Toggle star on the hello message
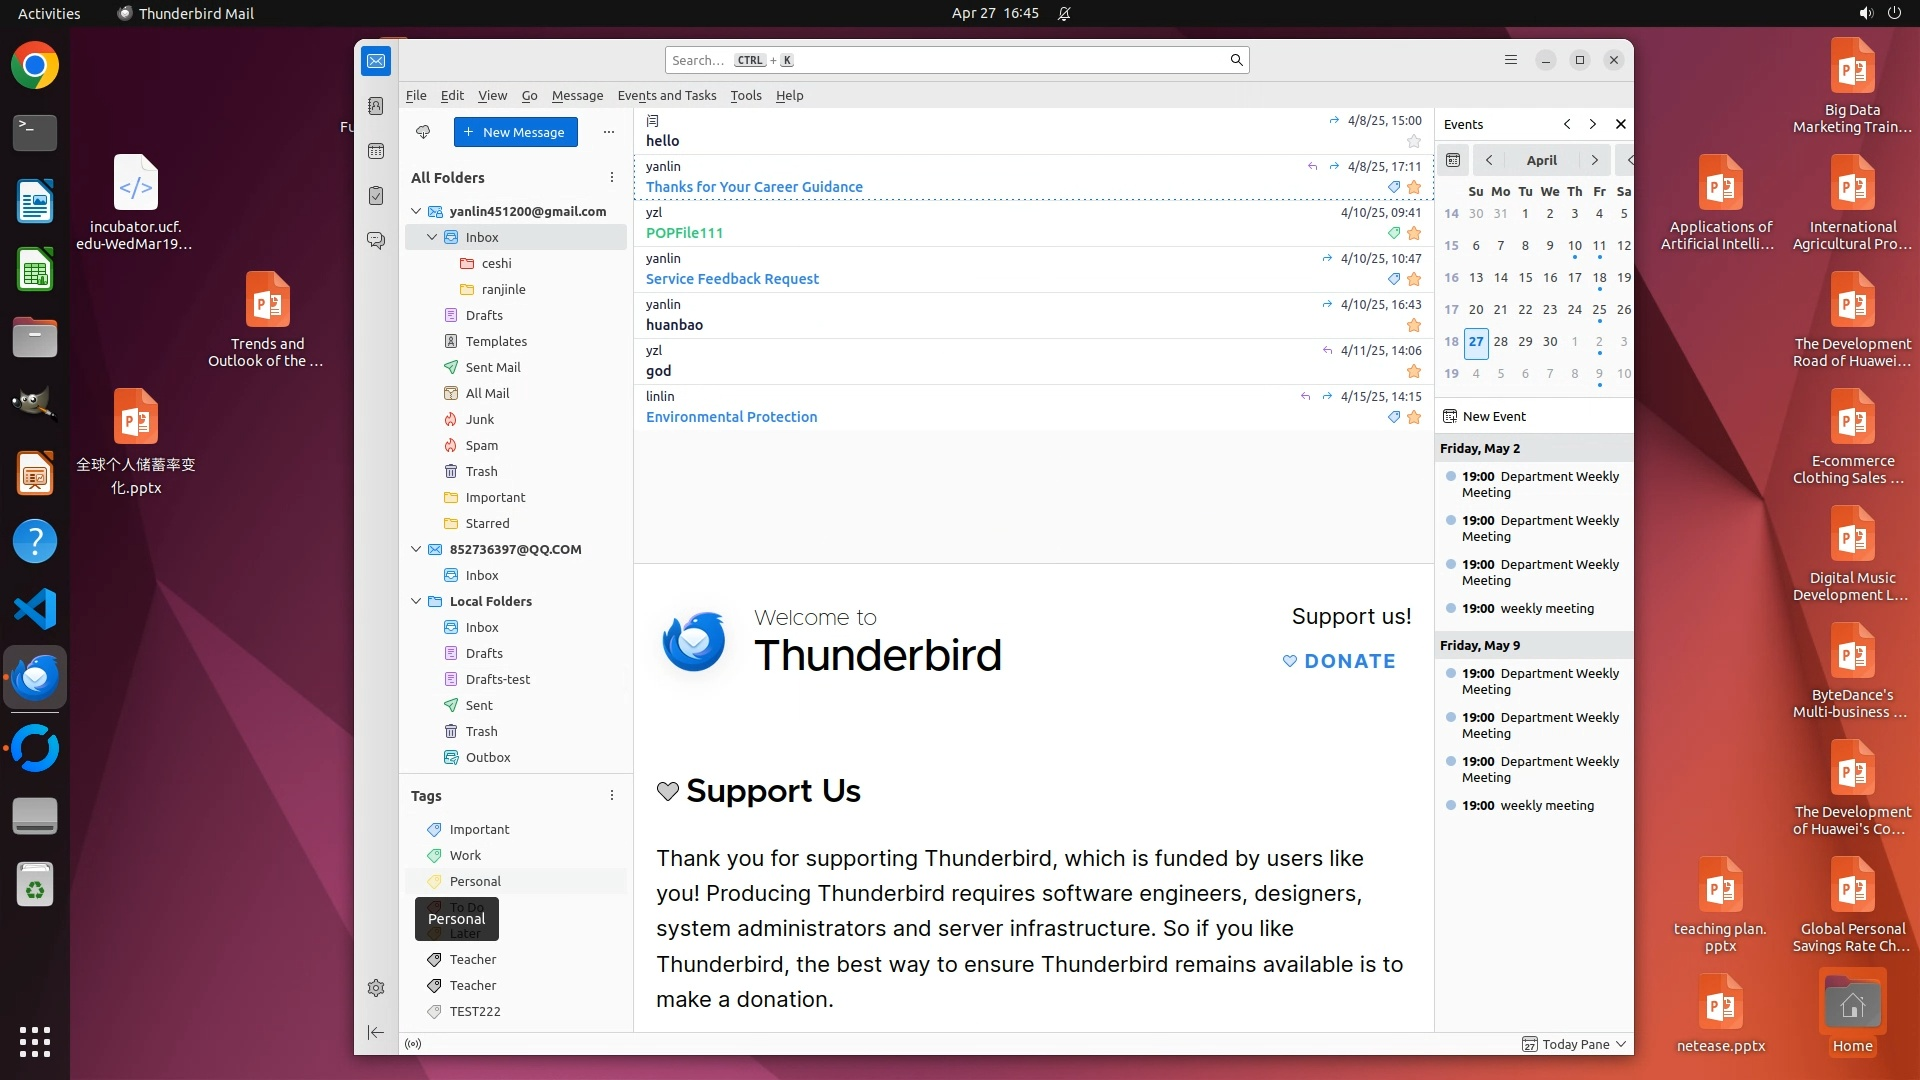 1414,141
